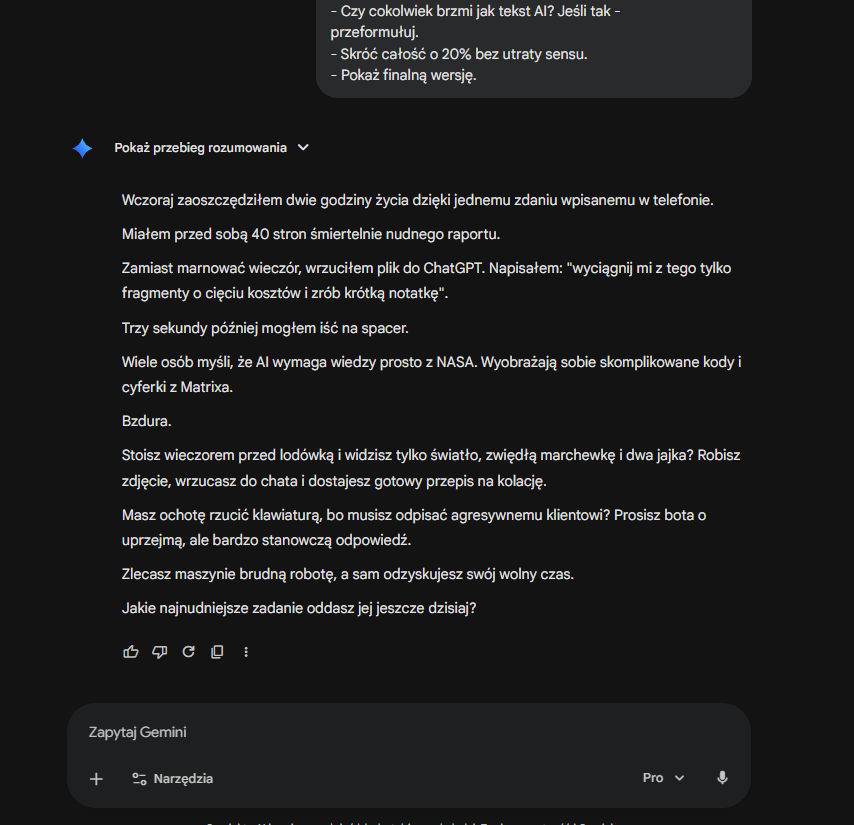
Task: Click the 'Trzy sekundy później' sentence
Action: [x=265, y=328]
